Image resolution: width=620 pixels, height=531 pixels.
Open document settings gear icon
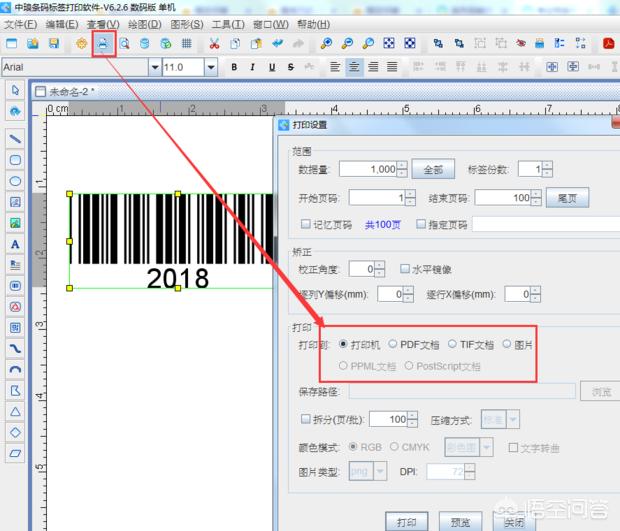(x=81, y=43)
